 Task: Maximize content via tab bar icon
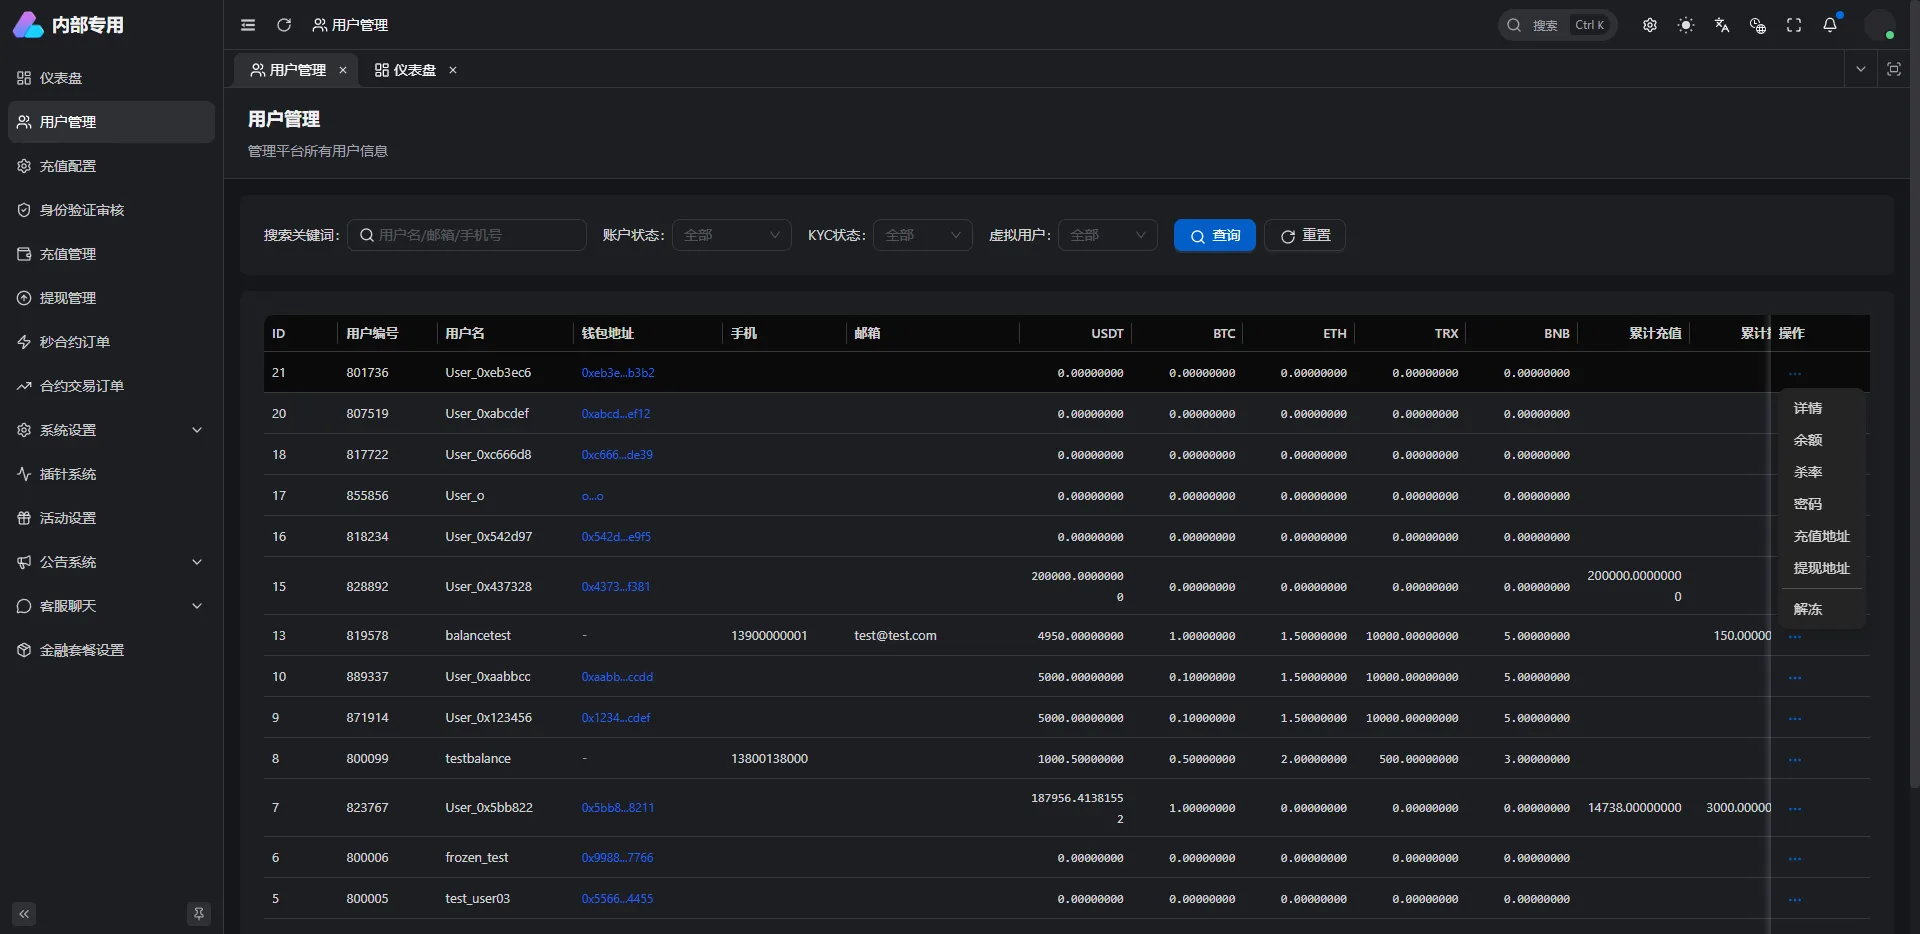point(1894,69)
